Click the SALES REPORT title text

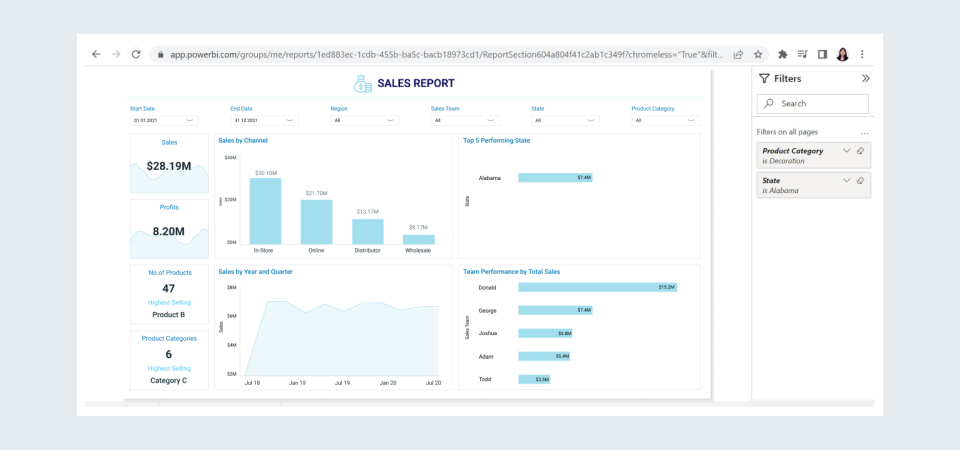click(x=416, y=83)
